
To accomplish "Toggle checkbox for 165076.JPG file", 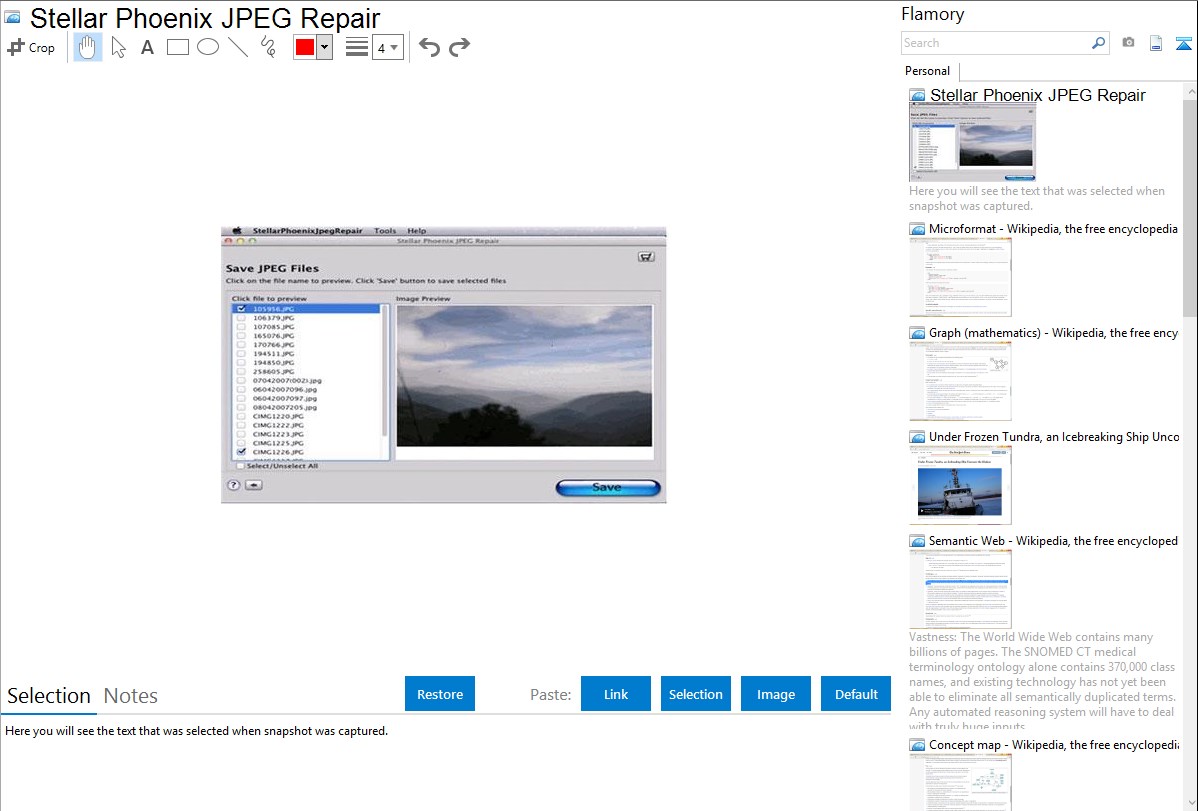I will pyautogui.click(x=241, y=336).
